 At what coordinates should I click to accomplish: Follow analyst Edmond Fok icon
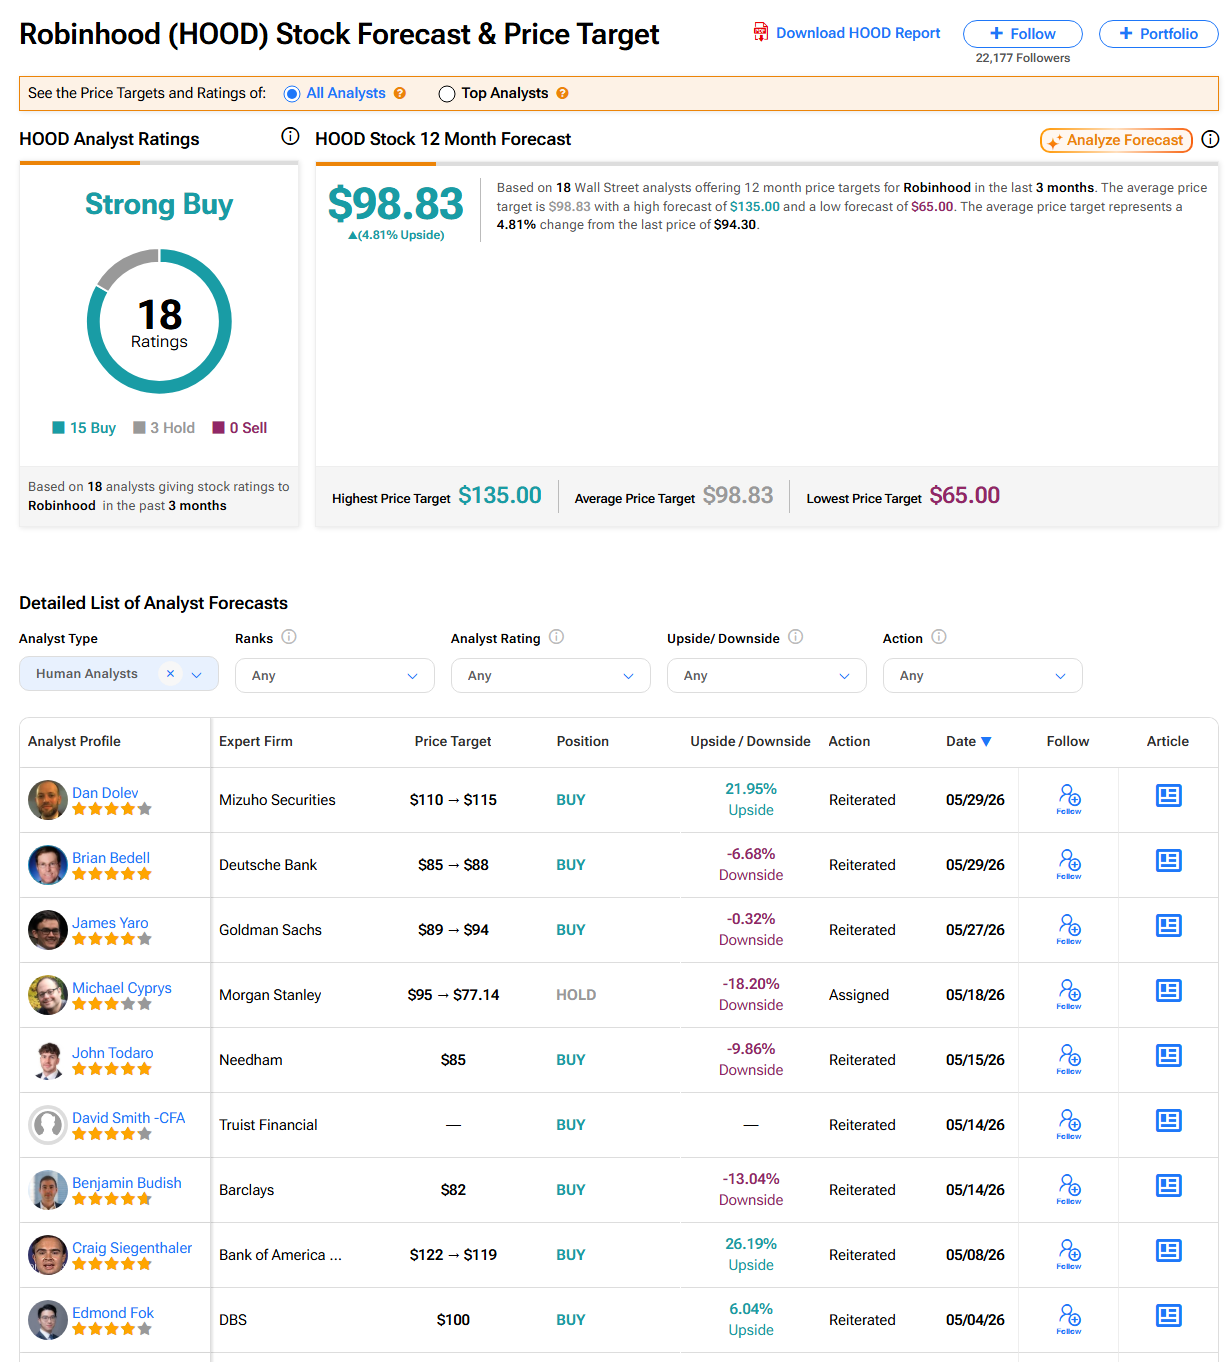click(x=1069, y=1319)
